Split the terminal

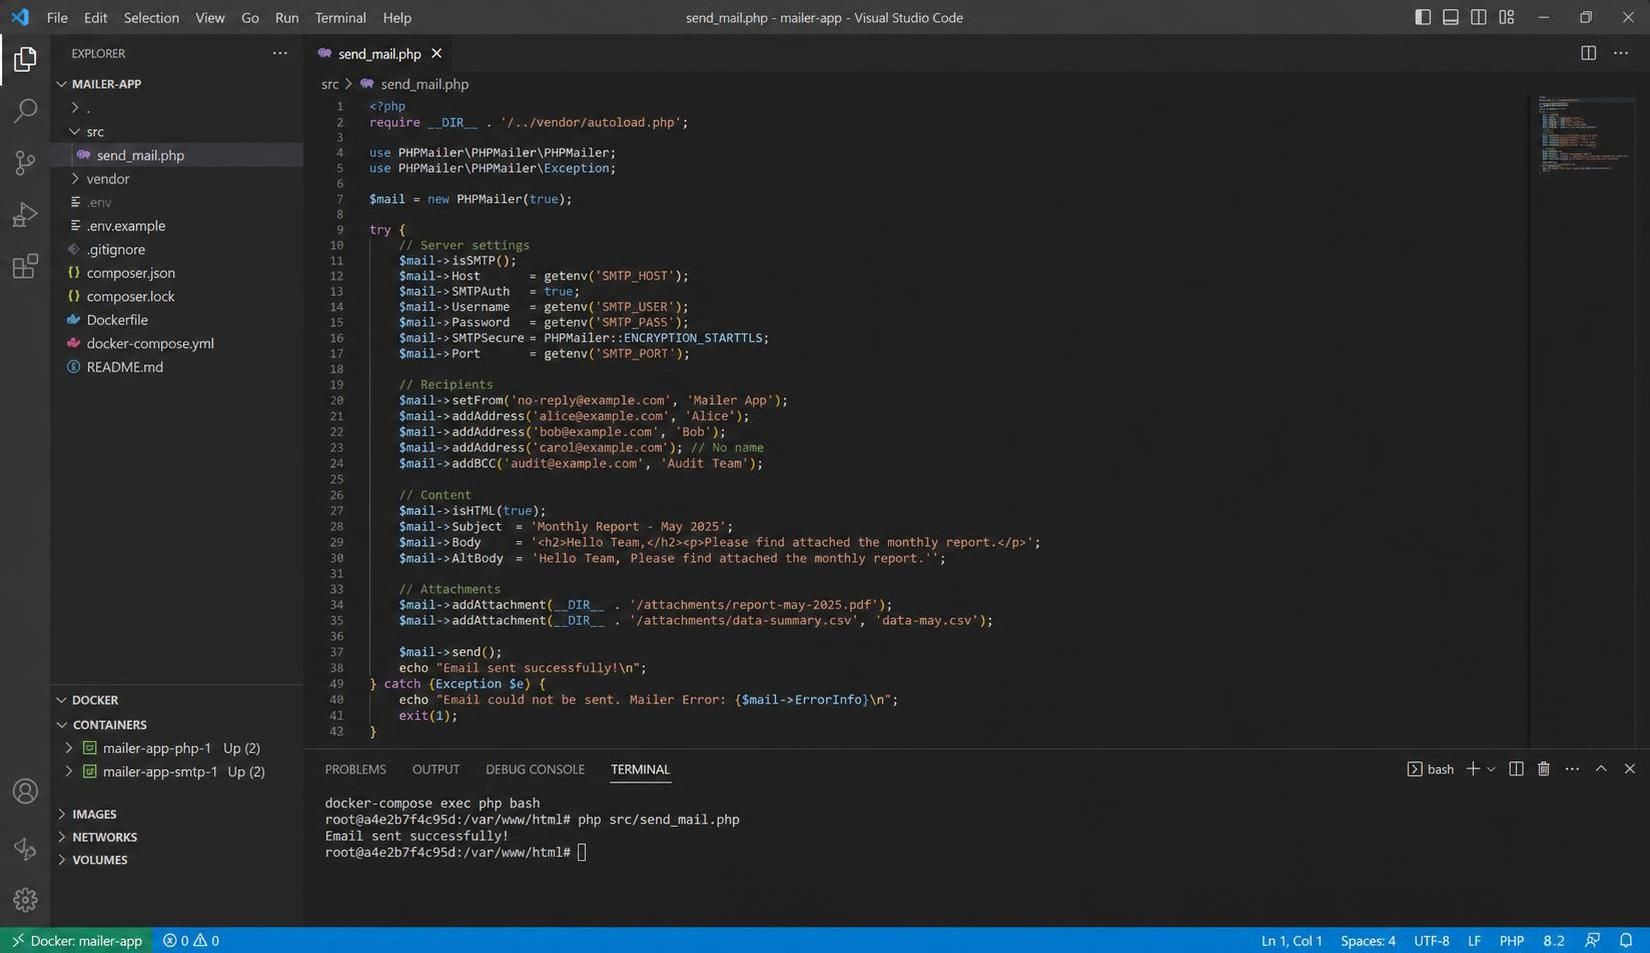pyautogui.click(x=1516, y=768)
